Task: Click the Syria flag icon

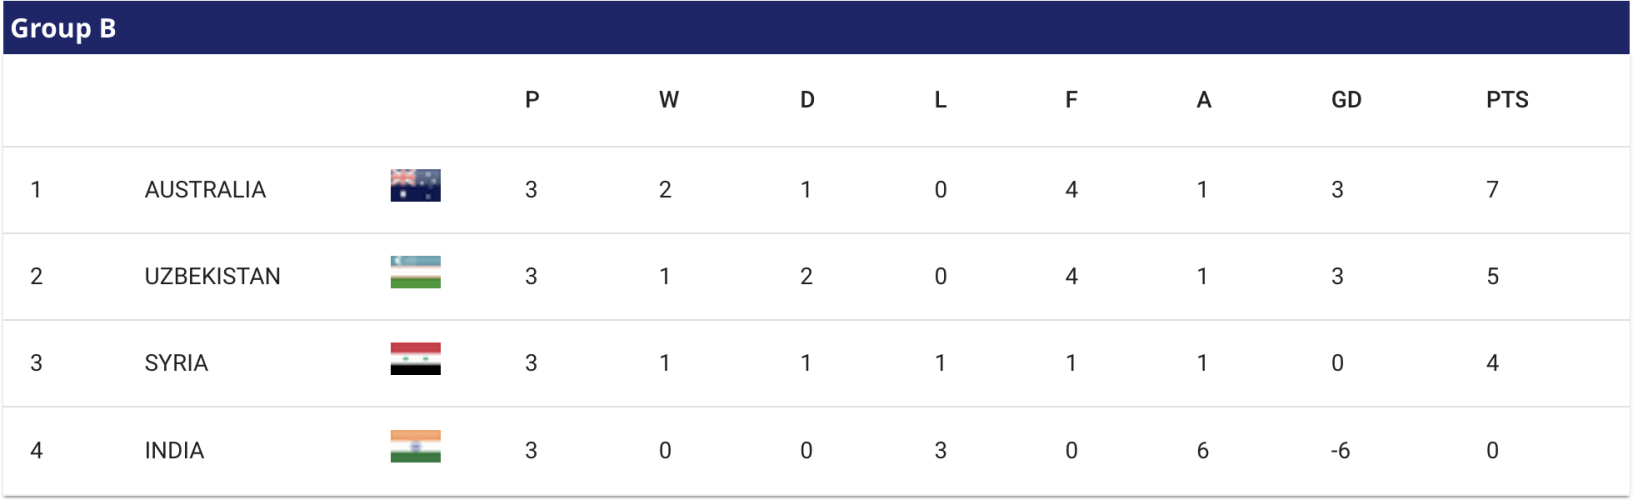Action: [x=415, y=359]
